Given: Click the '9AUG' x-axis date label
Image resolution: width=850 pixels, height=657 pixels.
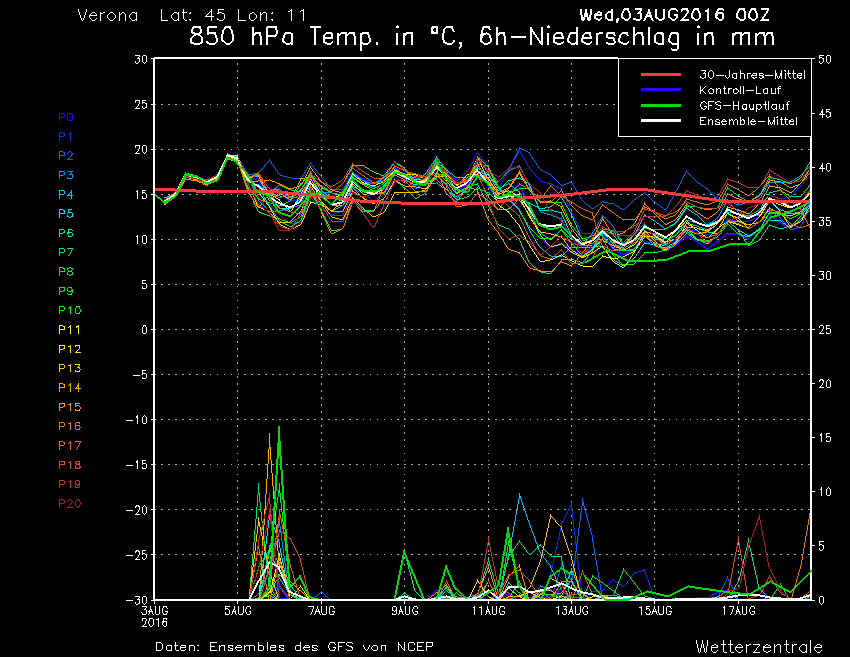Looking at the screenshot, I should [405, 611].
